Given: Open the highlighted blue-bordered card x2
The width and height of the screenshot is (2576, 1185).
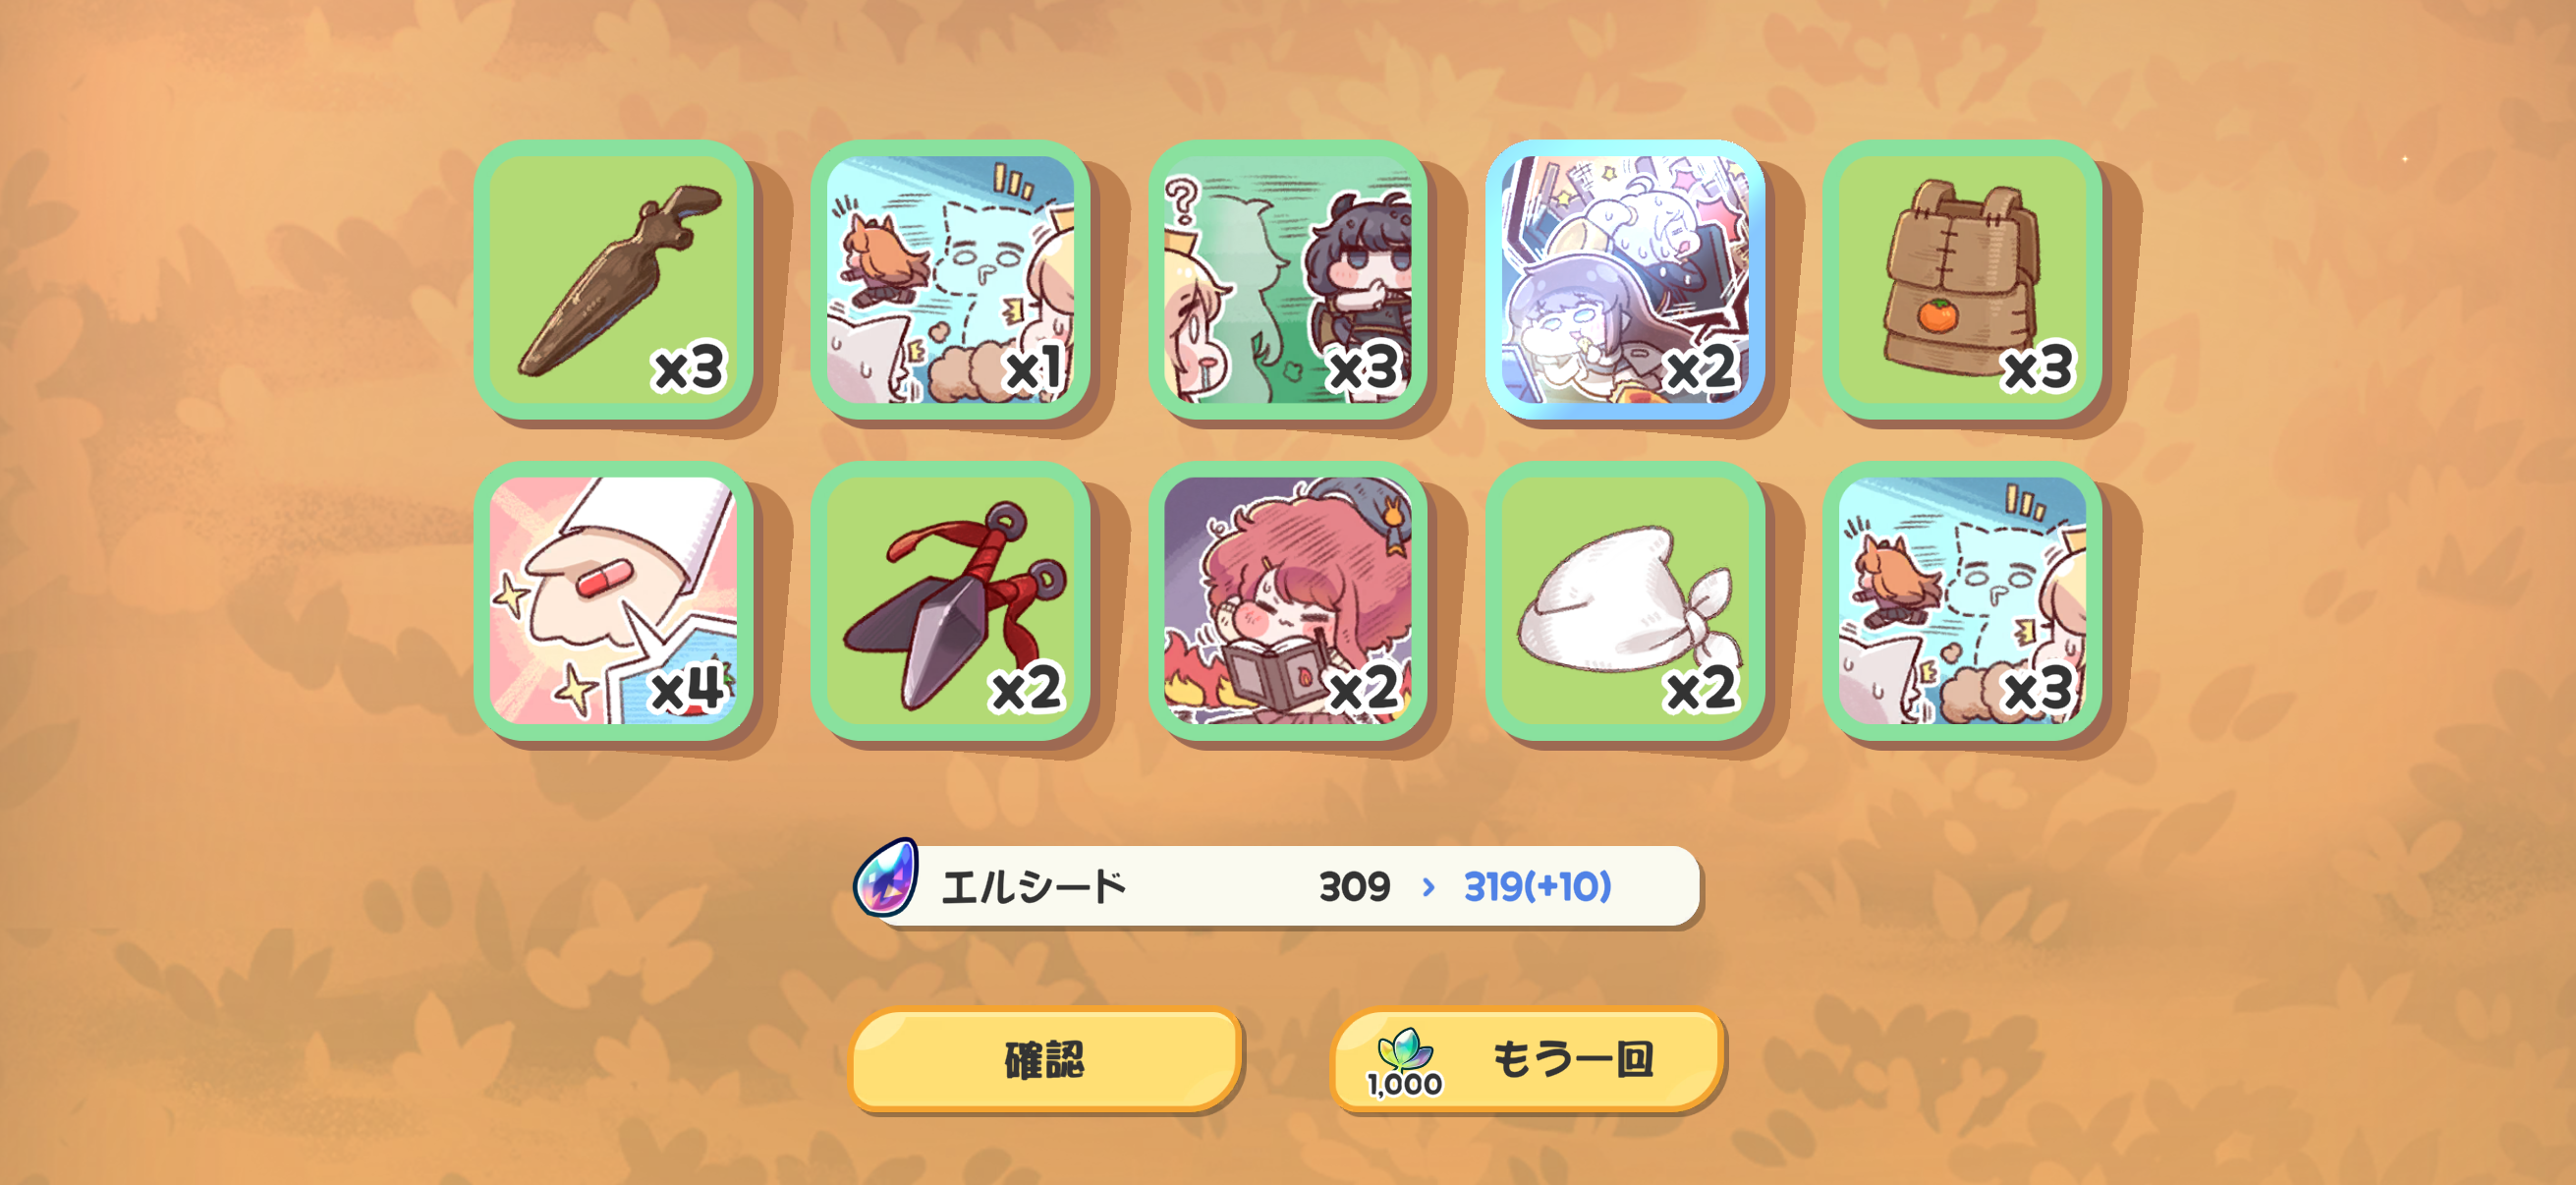Looking at the screenshot, I should tap(1625, 279).
